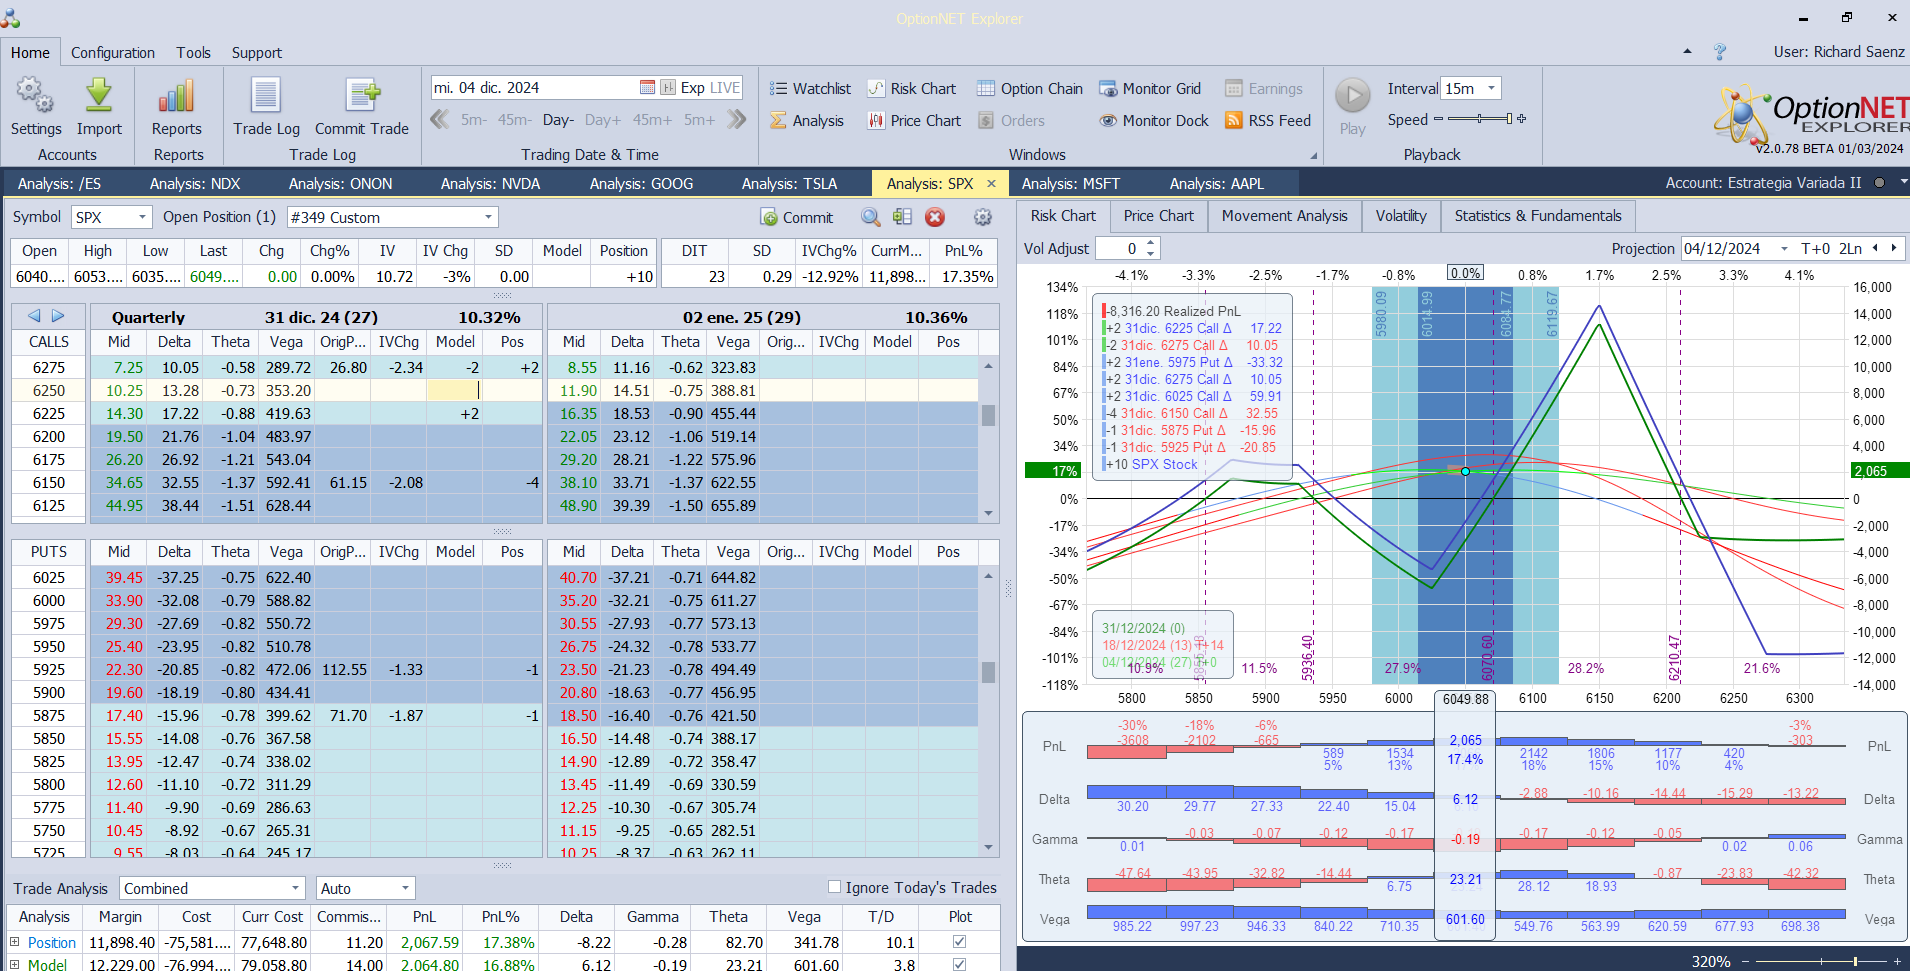Open the trading date calendar picker
The height and width of the screenshot is (971, 1910).
tap(647, 88)
